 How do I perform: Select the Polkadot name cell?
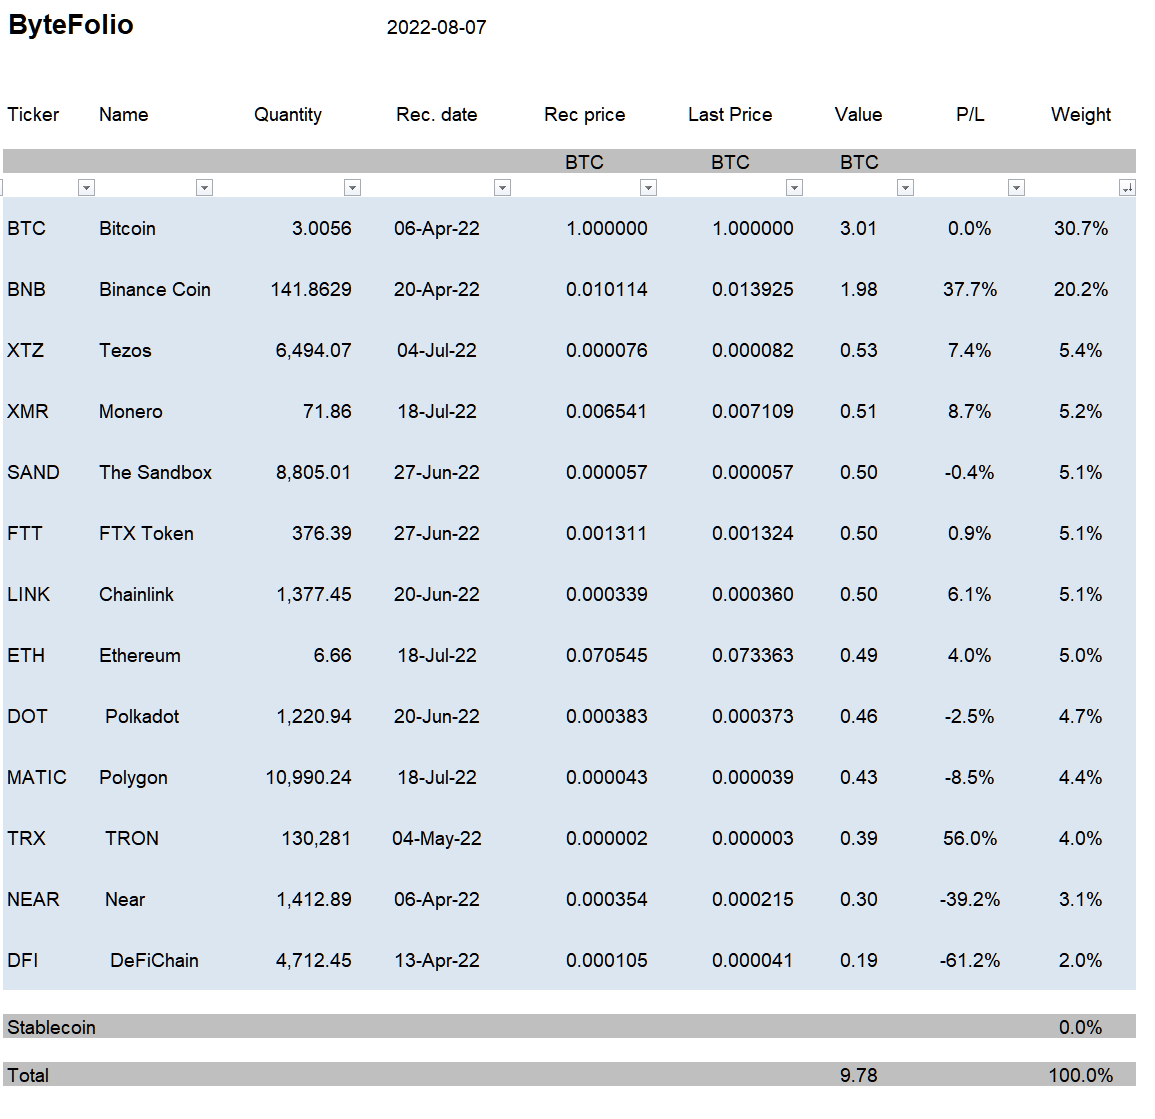pyautogui.click(x=142, y=717)
